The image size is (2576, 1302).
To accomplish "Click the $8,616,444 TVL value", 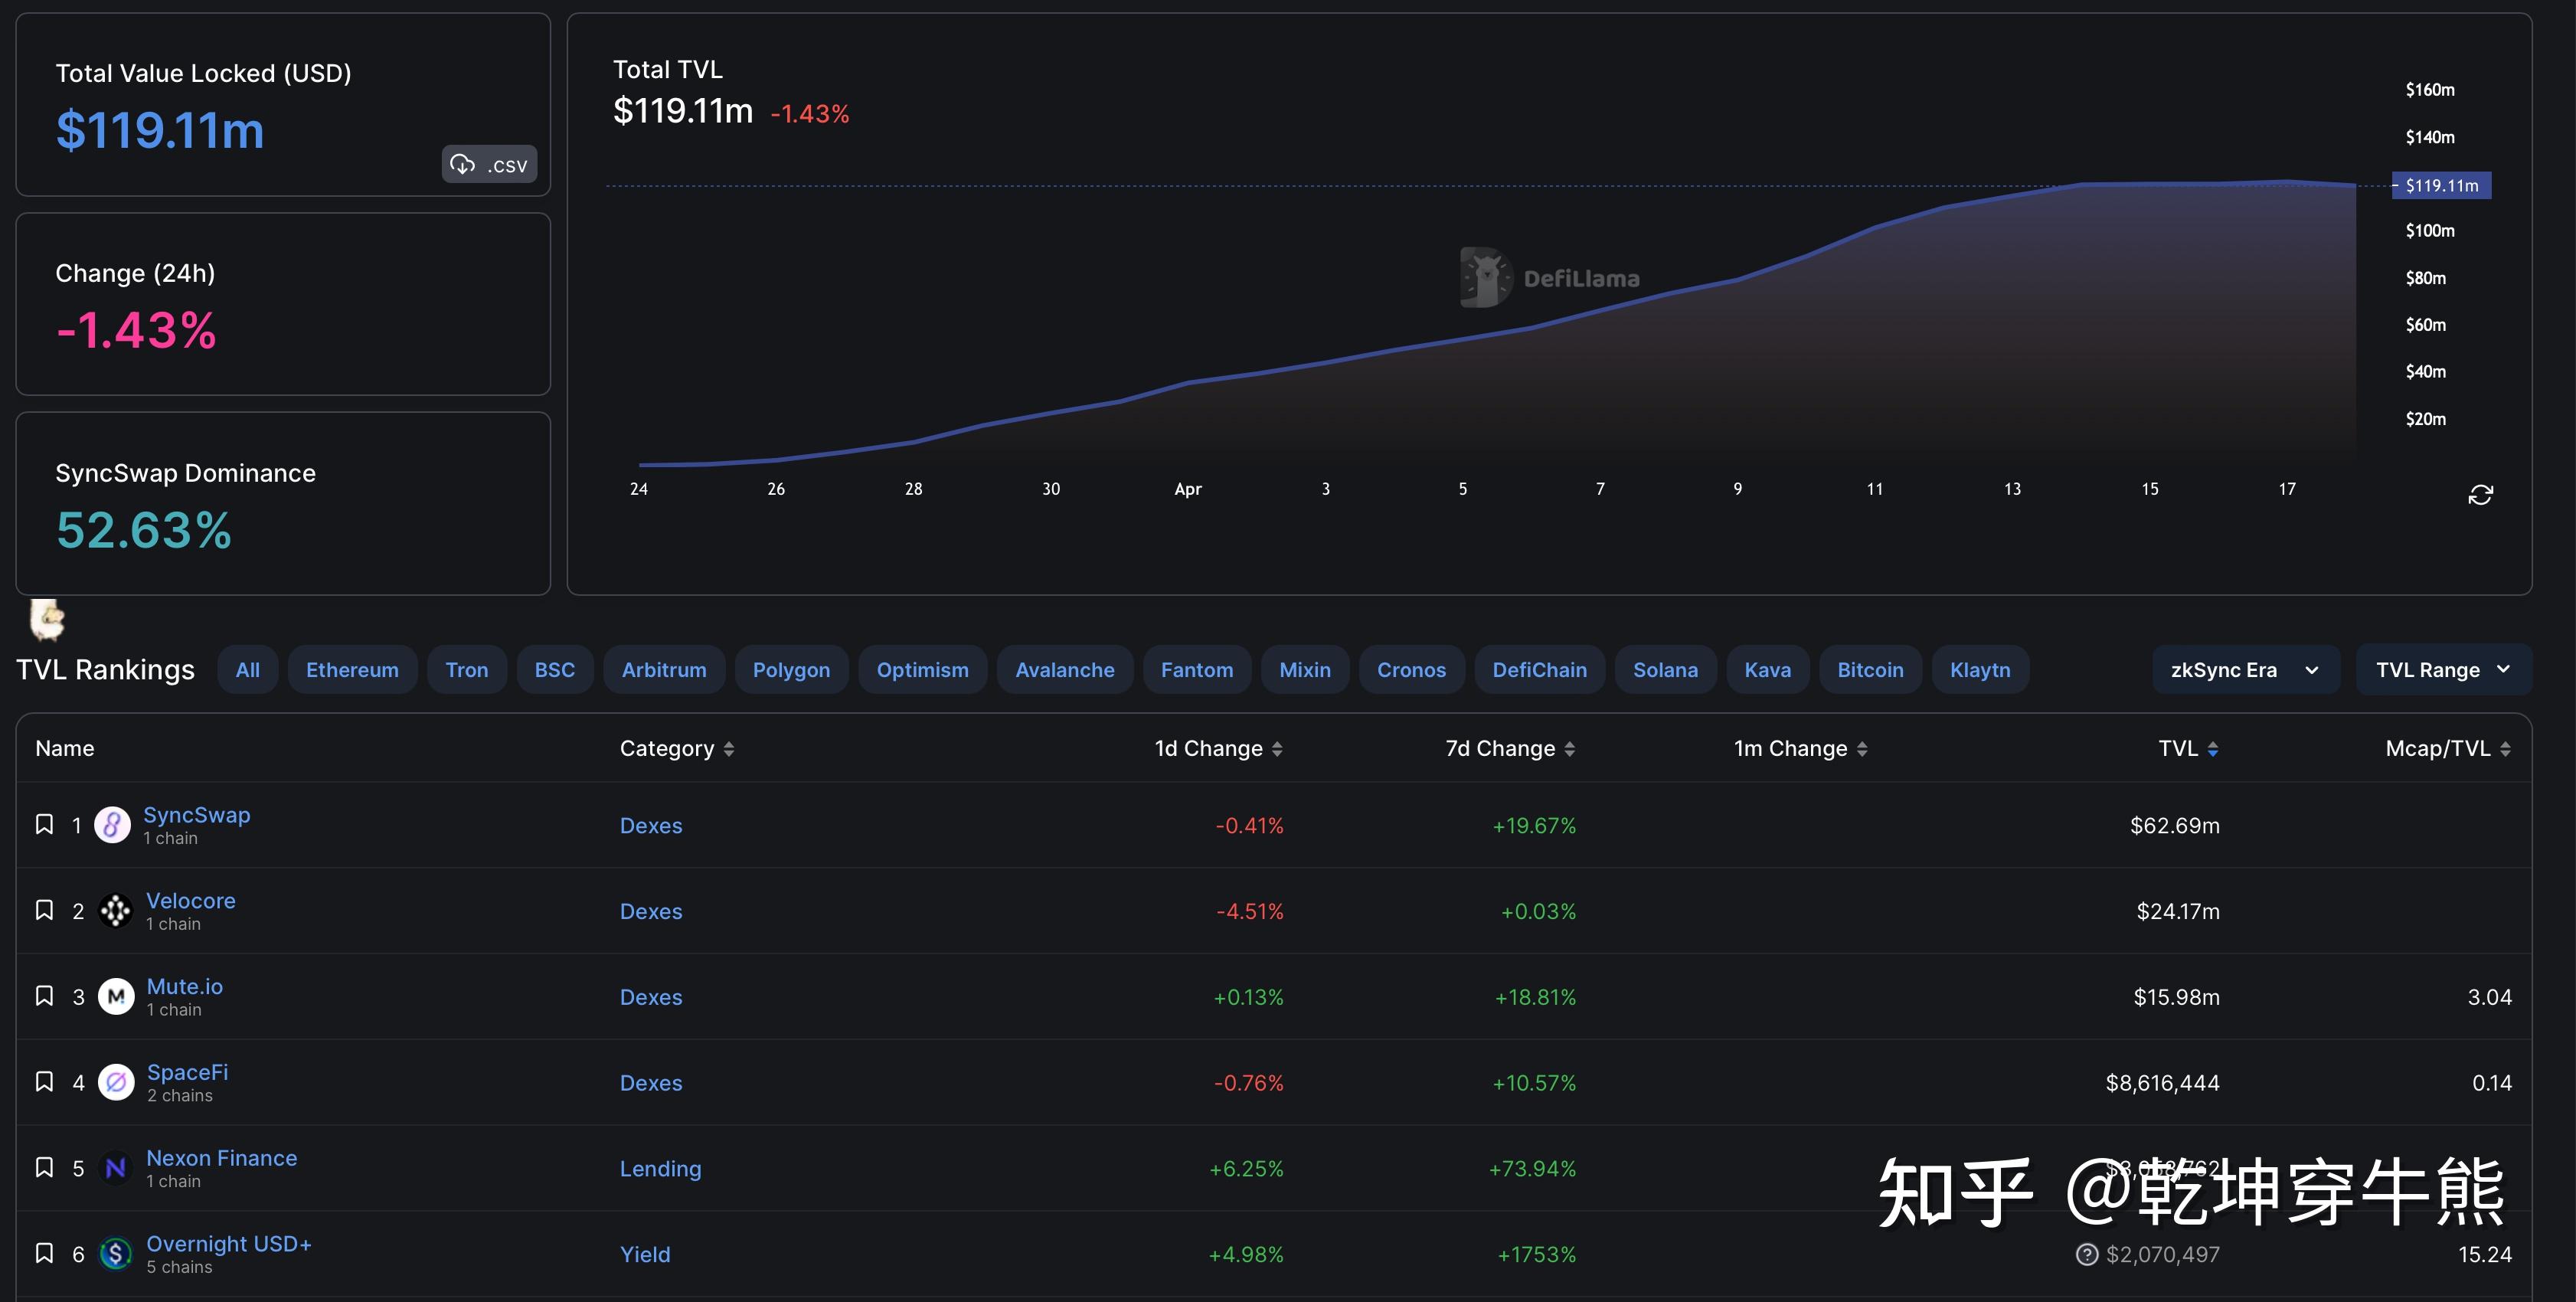I will (x=2162, y=1084).
